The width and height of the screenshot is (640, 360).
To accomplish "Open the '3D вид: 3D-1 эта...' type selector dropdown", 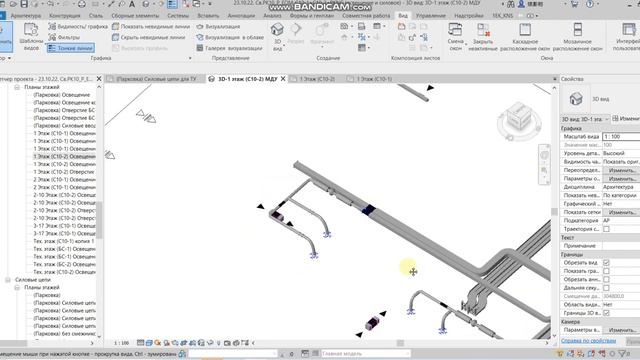I will click(x=585, y=119).
